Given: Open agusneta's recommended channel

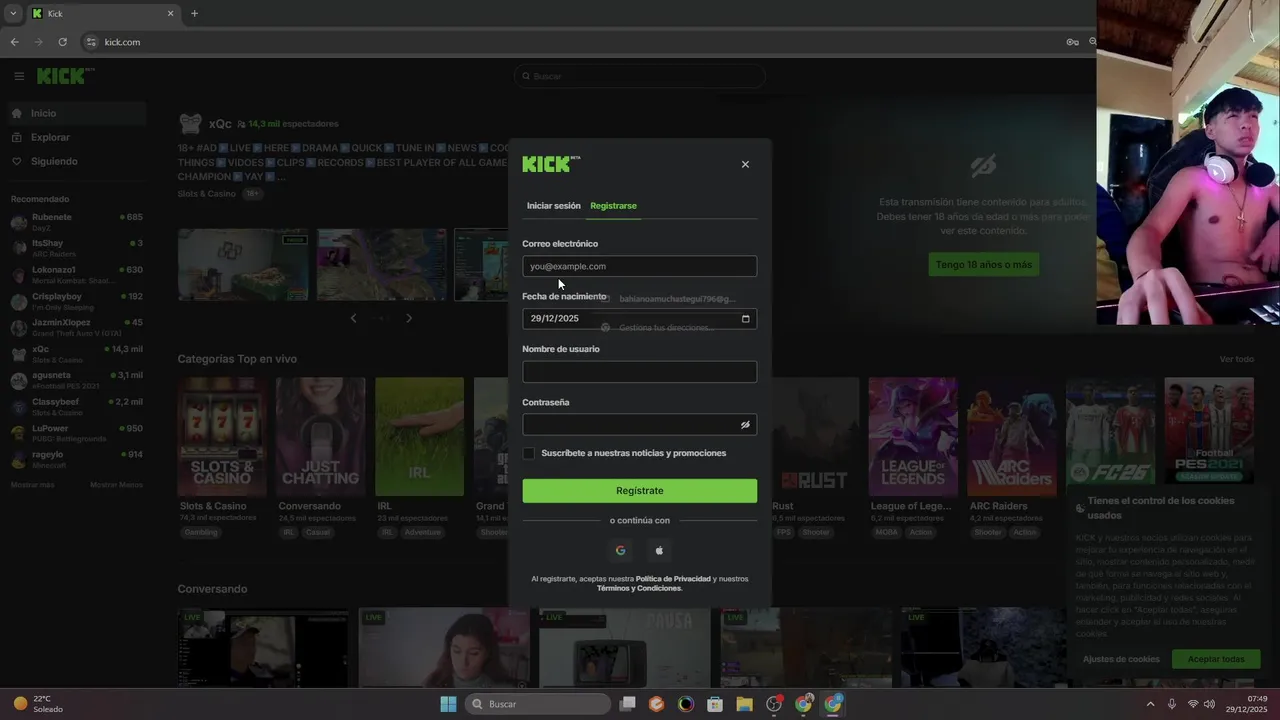Looking at the screenshot, I should [77, 380].
